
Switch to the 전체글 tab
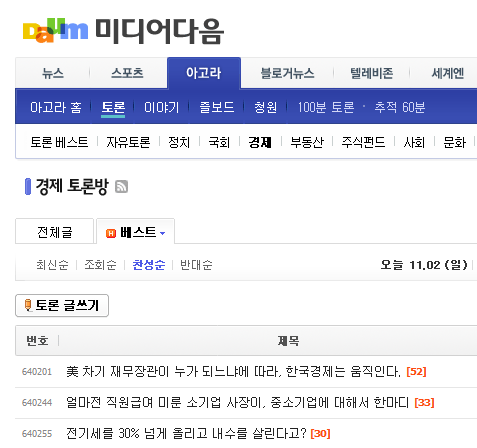pos(54,232)
